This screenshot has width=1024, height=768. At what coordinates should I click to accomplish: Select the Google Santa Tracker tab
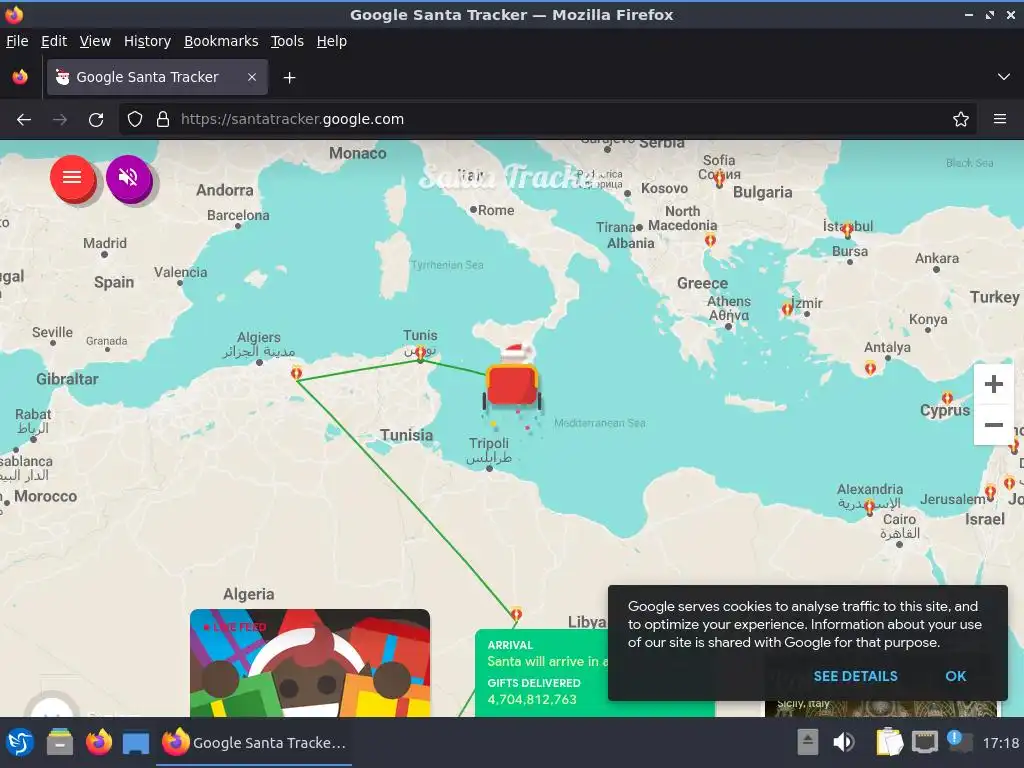click(157, 77)
